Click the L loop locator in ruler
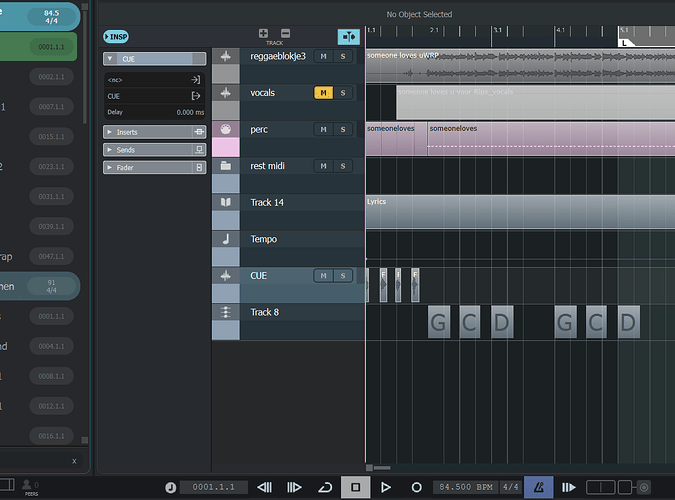This screenshot has height=500, width=675. pyautogui.click(x=625, y=43)
